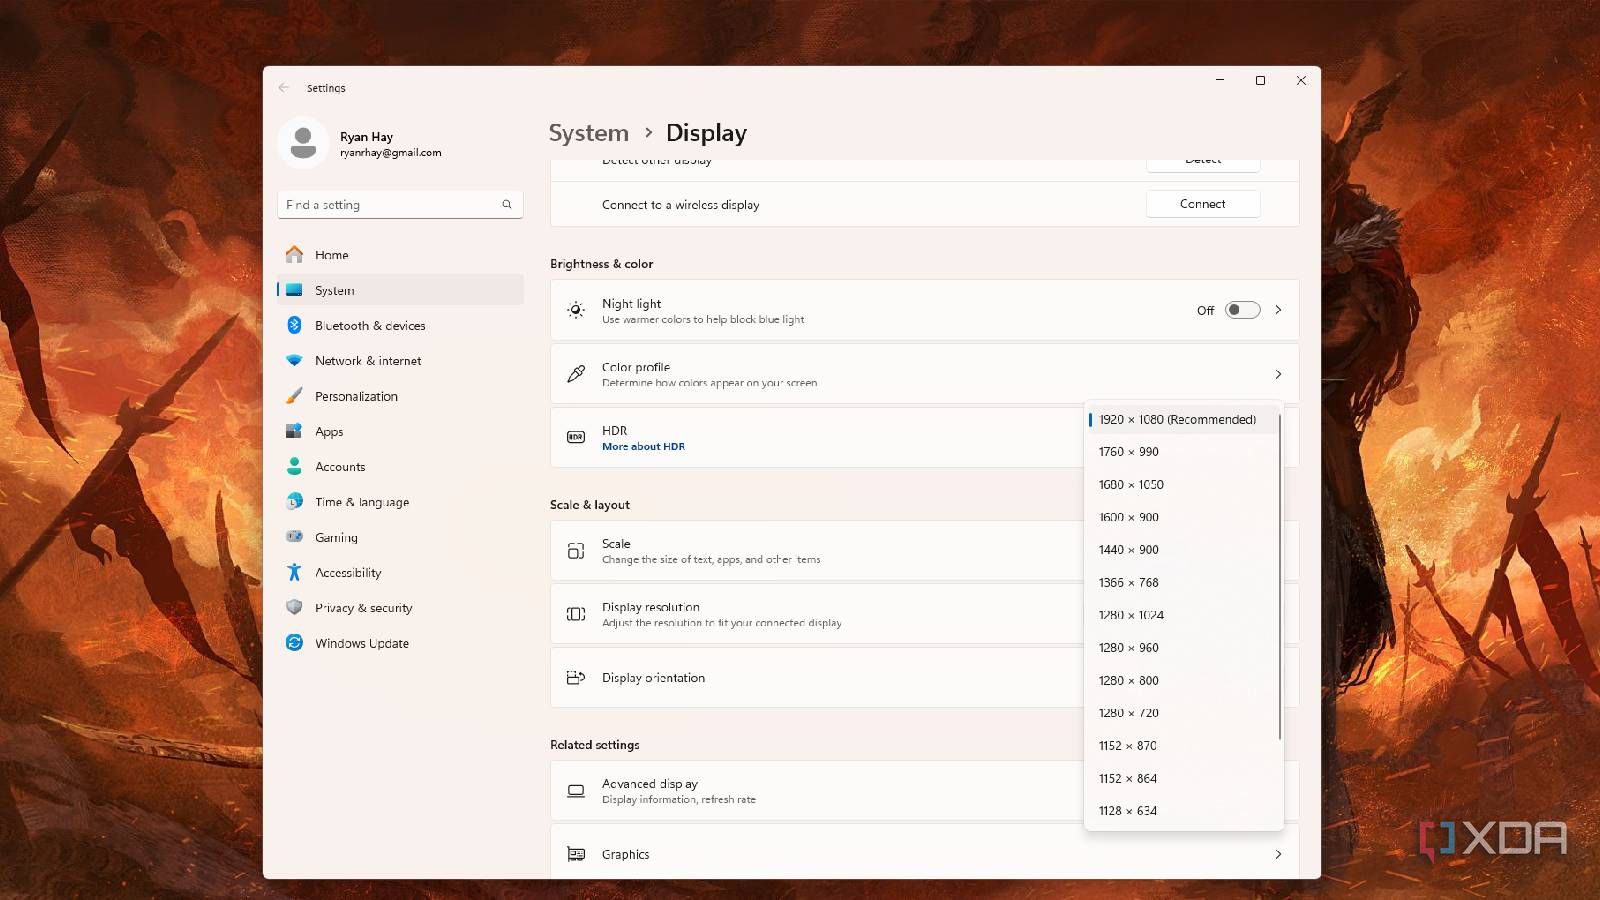Click the Connect button for wireless display
This screenshot has width=1600, height=900.
[x=1203, y=204]
